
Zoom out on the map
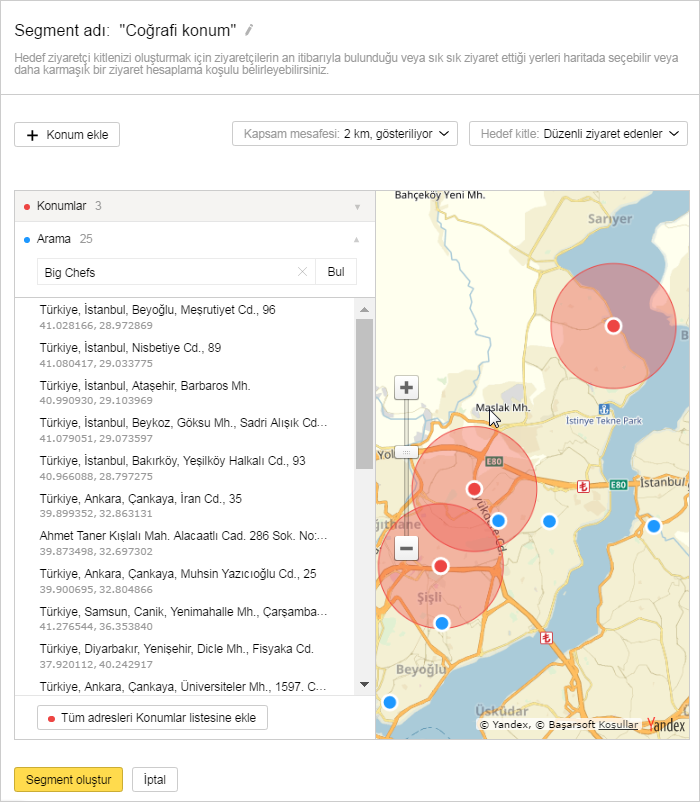406,548
